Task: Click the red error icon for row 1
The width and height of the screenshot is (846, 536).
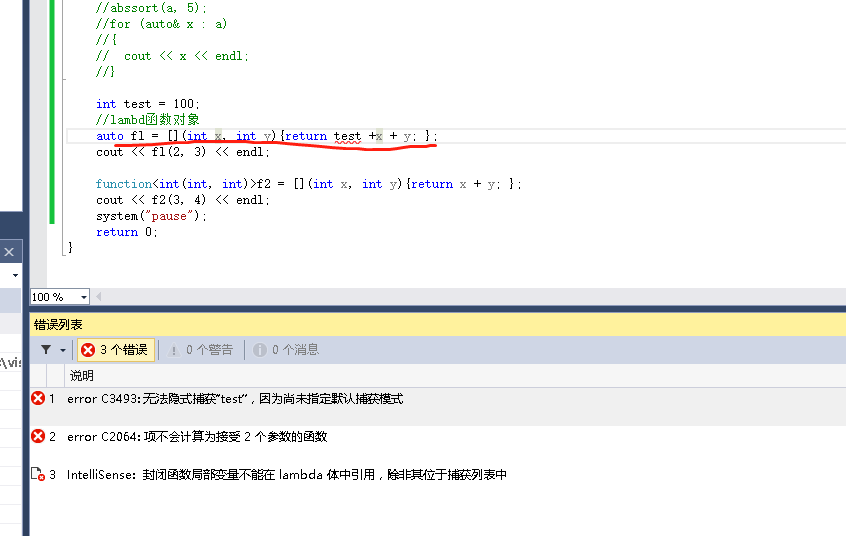Action: click(38, 398)
